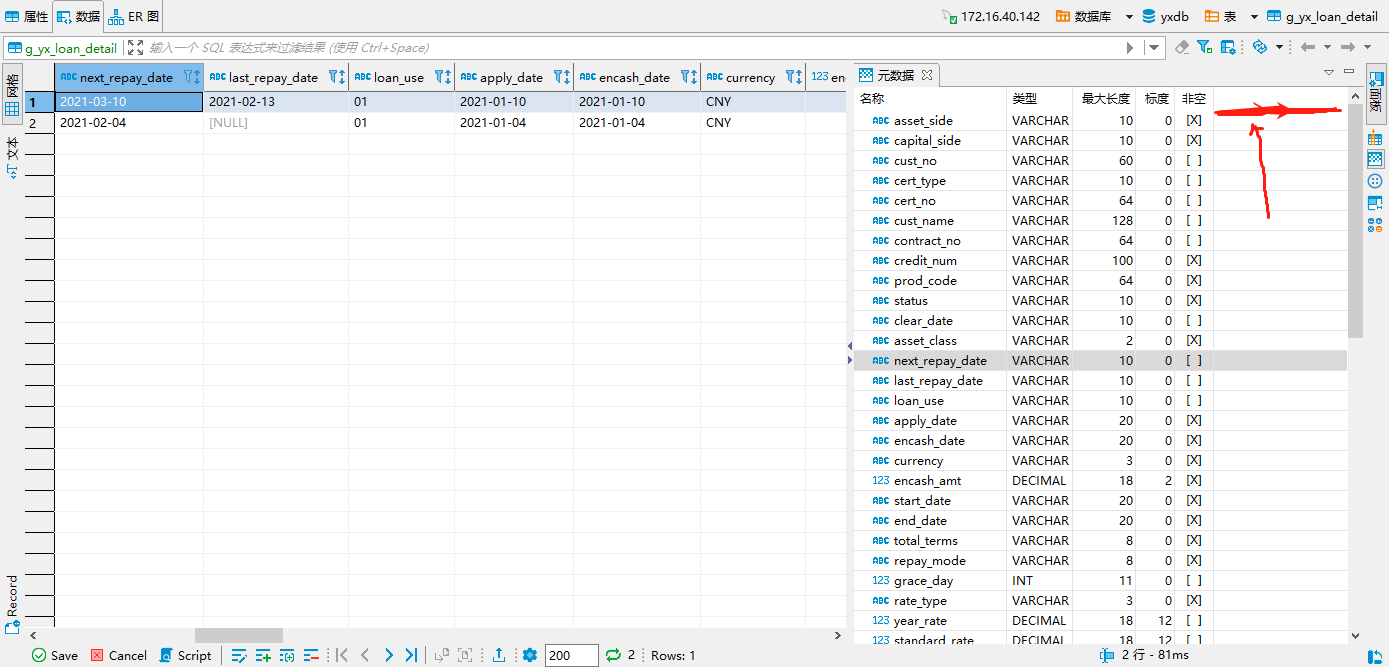Click the not-null box for cust_no
The width and height of the screenshot is (1389, 667).
pyautogui.click(x=1193, y=160)
